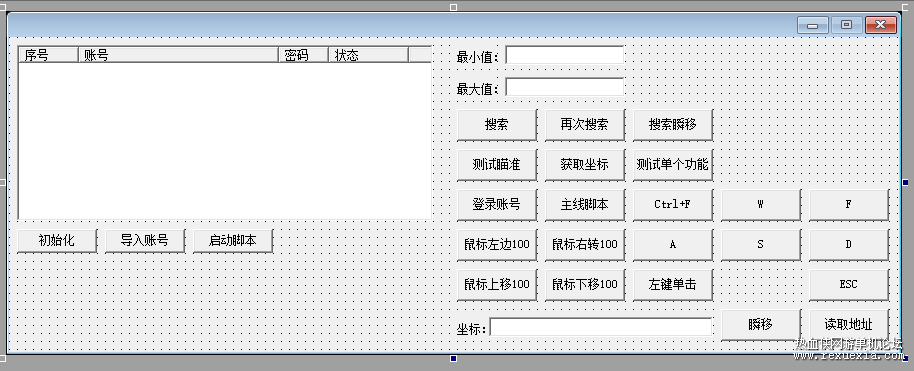Screen dimensions: 914x371
Task: Focus the 最小值 input field
Action: coord(564,55)
